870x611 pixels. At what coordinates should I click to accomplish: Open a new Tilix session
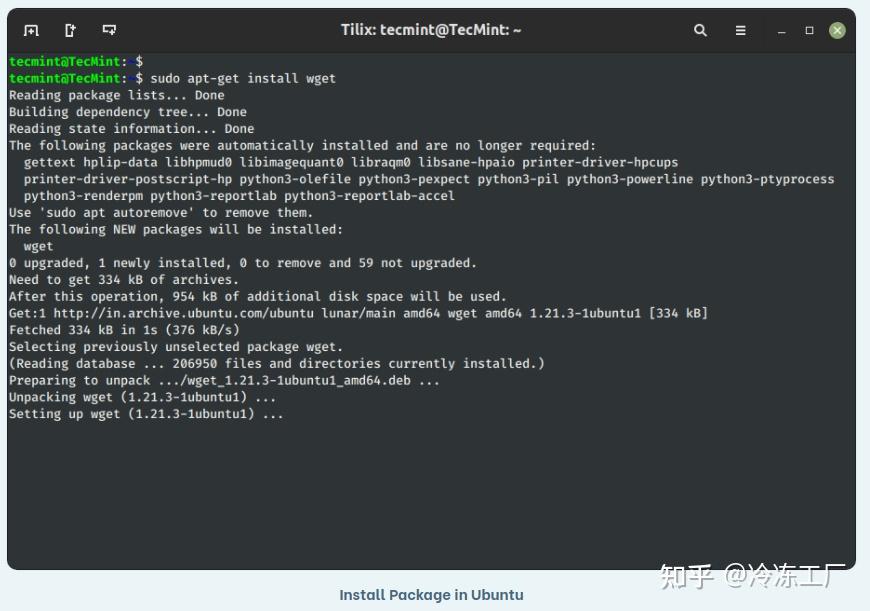(x=31, y=31)
